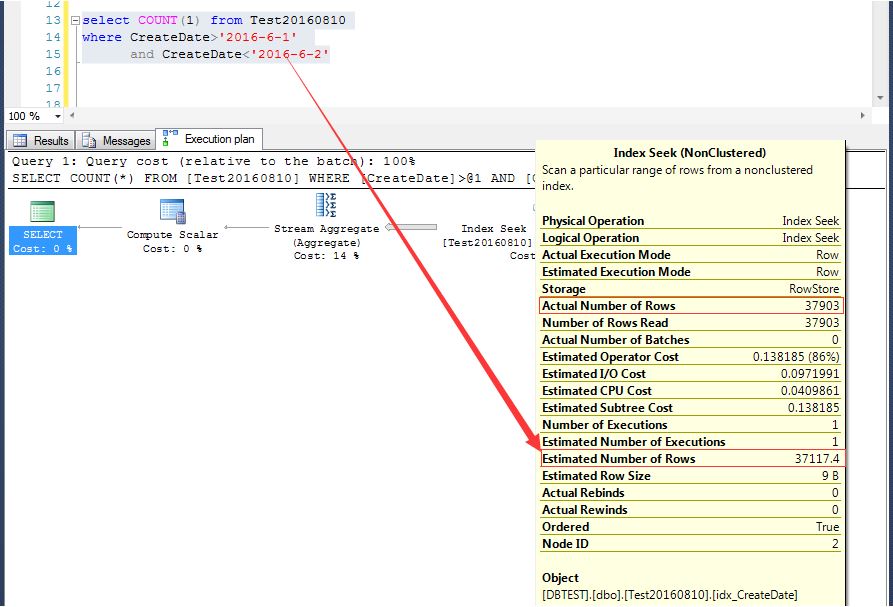This screenshot has width=893, height=607.
Task: Select the Stream Aggregate operator icon
Action: [326, 205]
